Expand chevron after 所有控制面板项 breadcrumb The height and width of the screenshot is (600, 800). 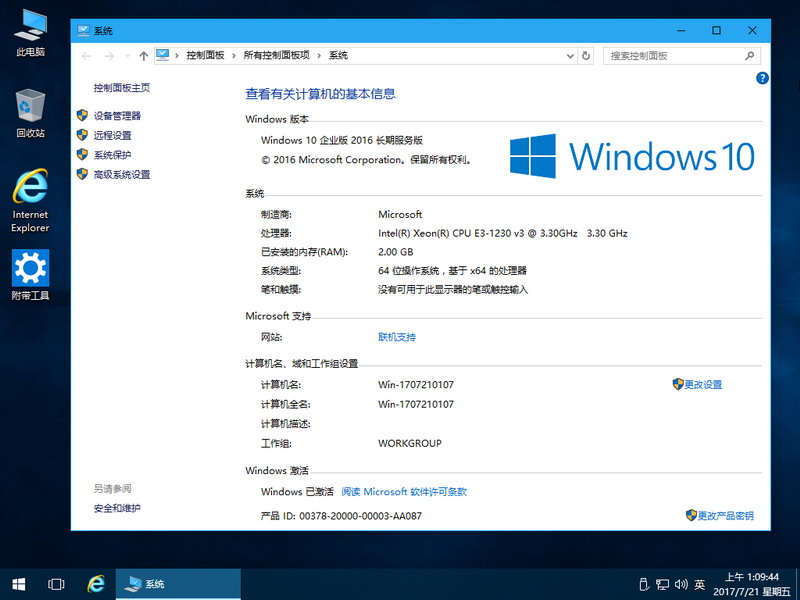[x=319, y=56]
